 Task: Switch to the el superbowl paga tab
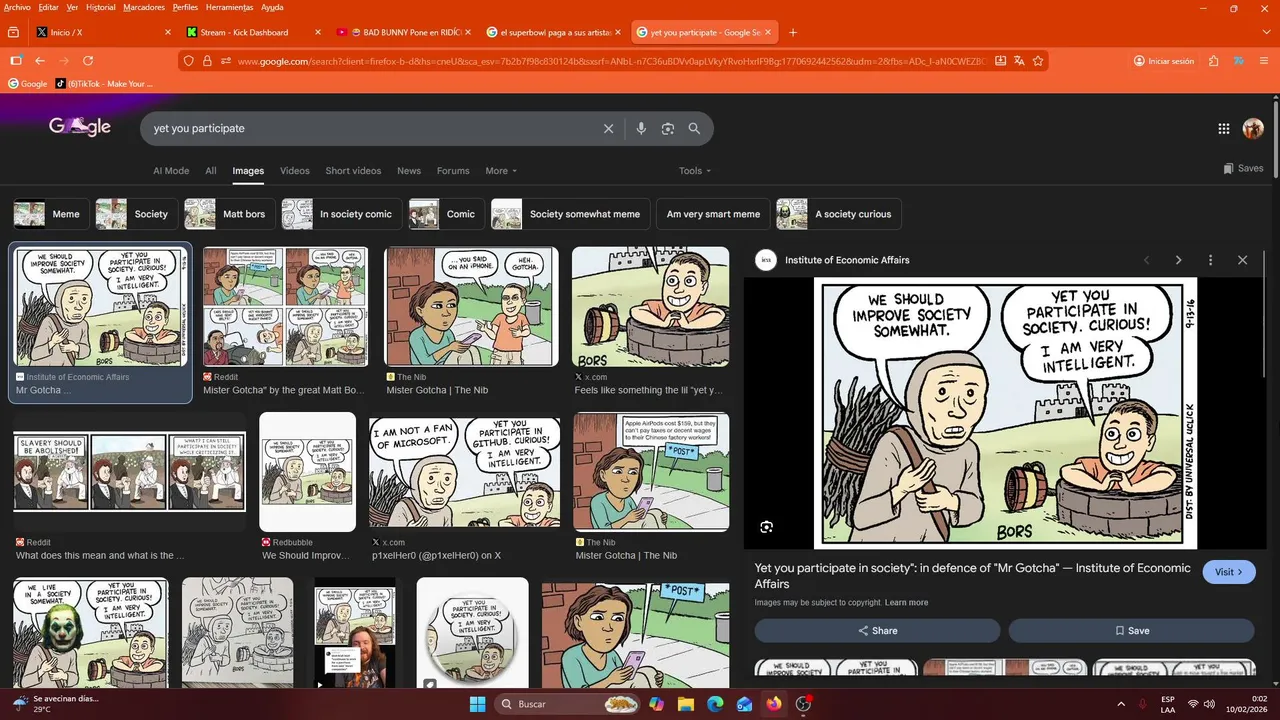[x=553, y=32]
